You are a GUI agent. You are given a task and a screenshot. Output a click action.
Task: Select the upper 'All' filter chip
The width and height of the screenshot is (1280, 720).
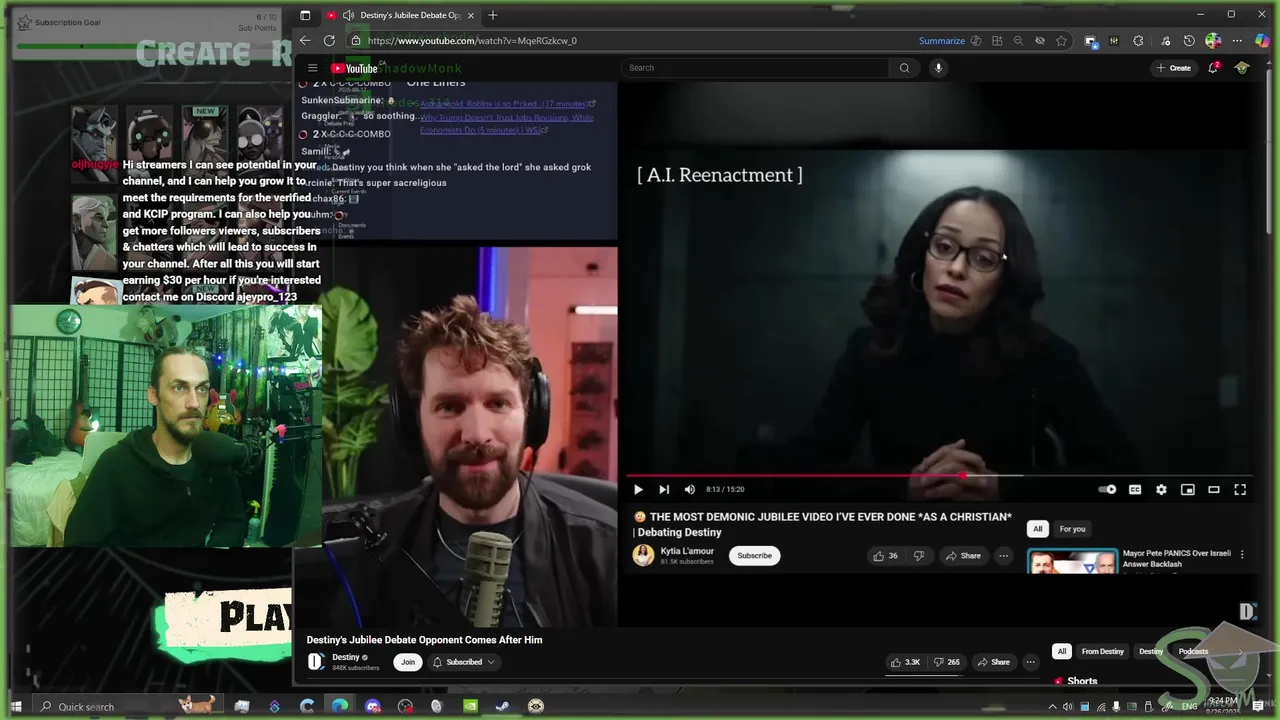(1038, 529)
